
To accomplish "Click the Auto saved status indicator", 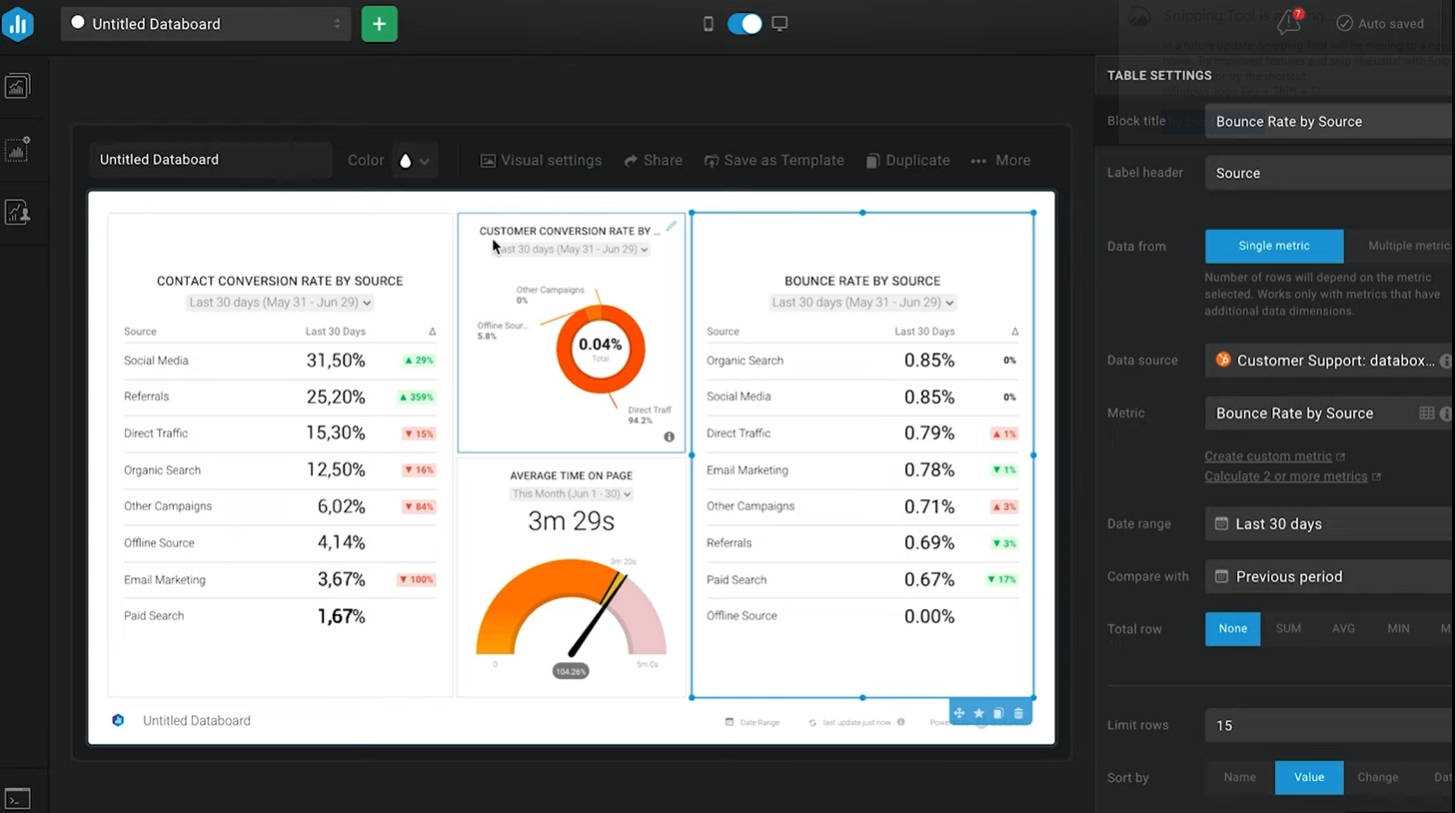I will tap(1380, 23).
